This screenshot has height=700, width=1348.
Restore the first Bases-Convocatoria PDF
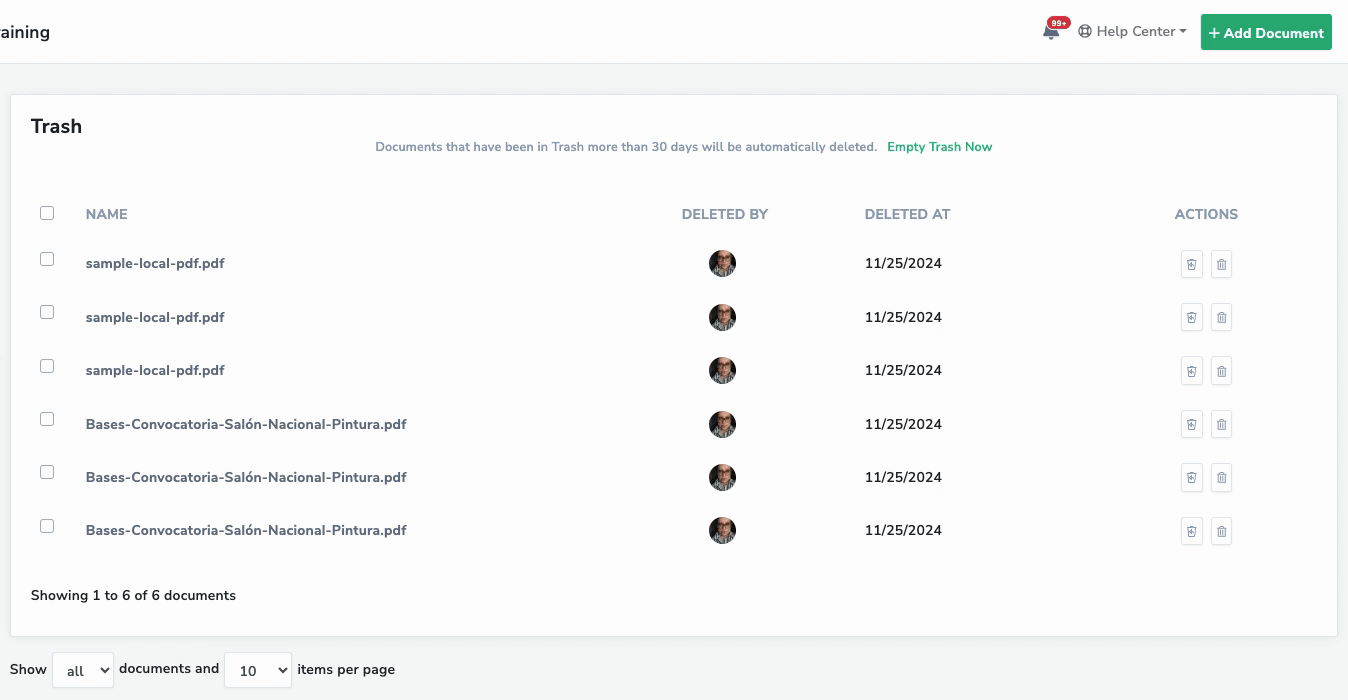click(x=1191, y=424)
